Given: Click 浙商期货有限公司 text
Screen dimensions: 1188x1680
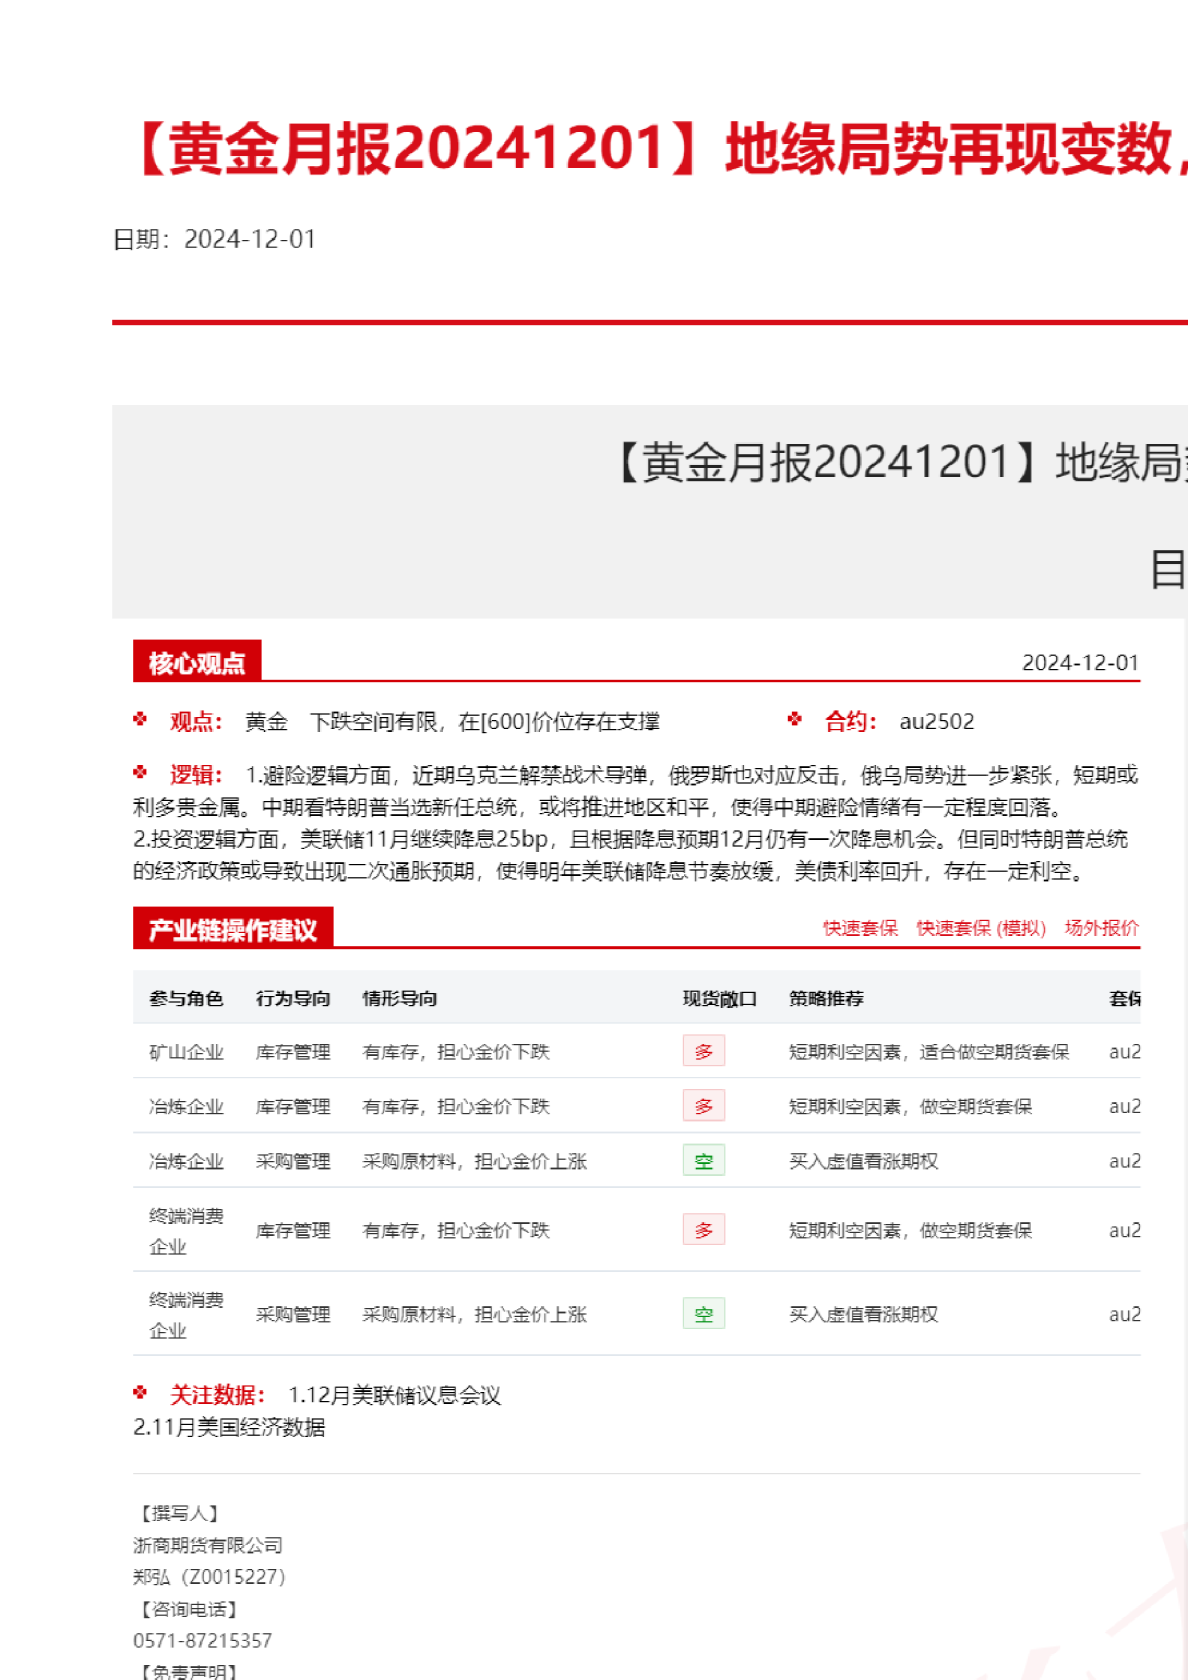Looking at the screenshot, I should point(208,1545).
